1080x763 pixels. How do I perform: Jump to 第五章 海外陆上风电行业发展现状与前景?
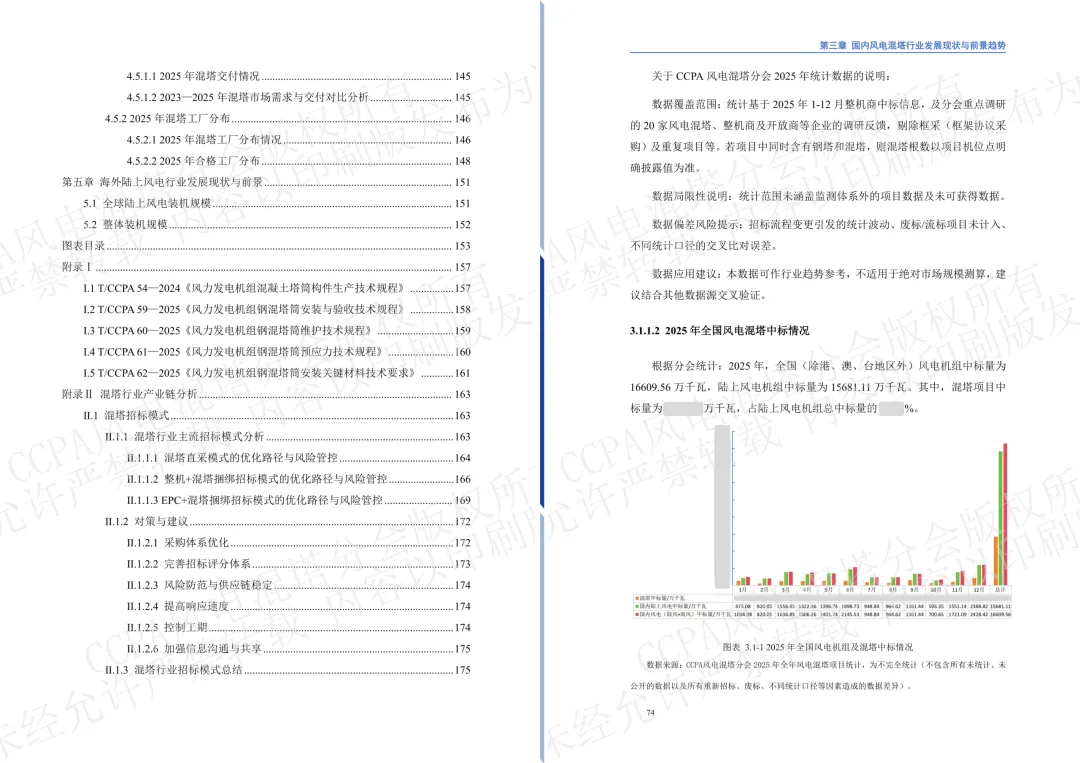coord(267,182)
